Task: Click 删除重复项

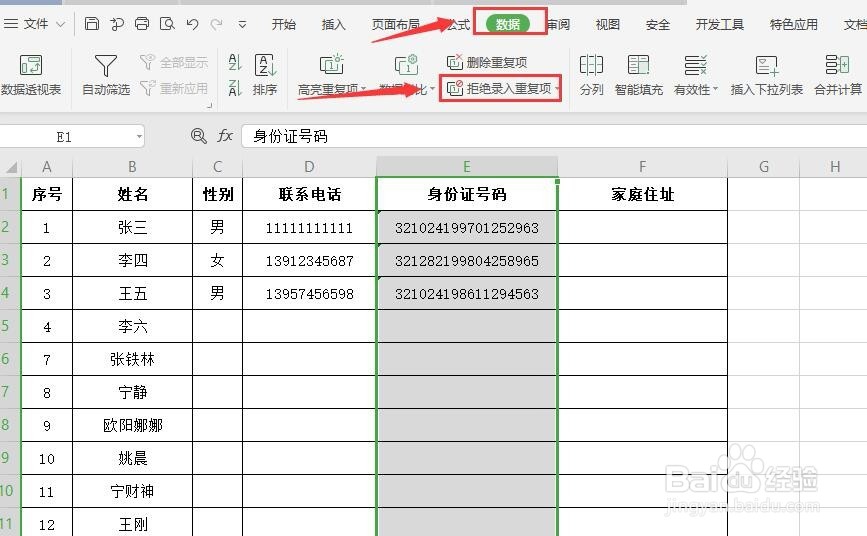Action: coord(487,62)
